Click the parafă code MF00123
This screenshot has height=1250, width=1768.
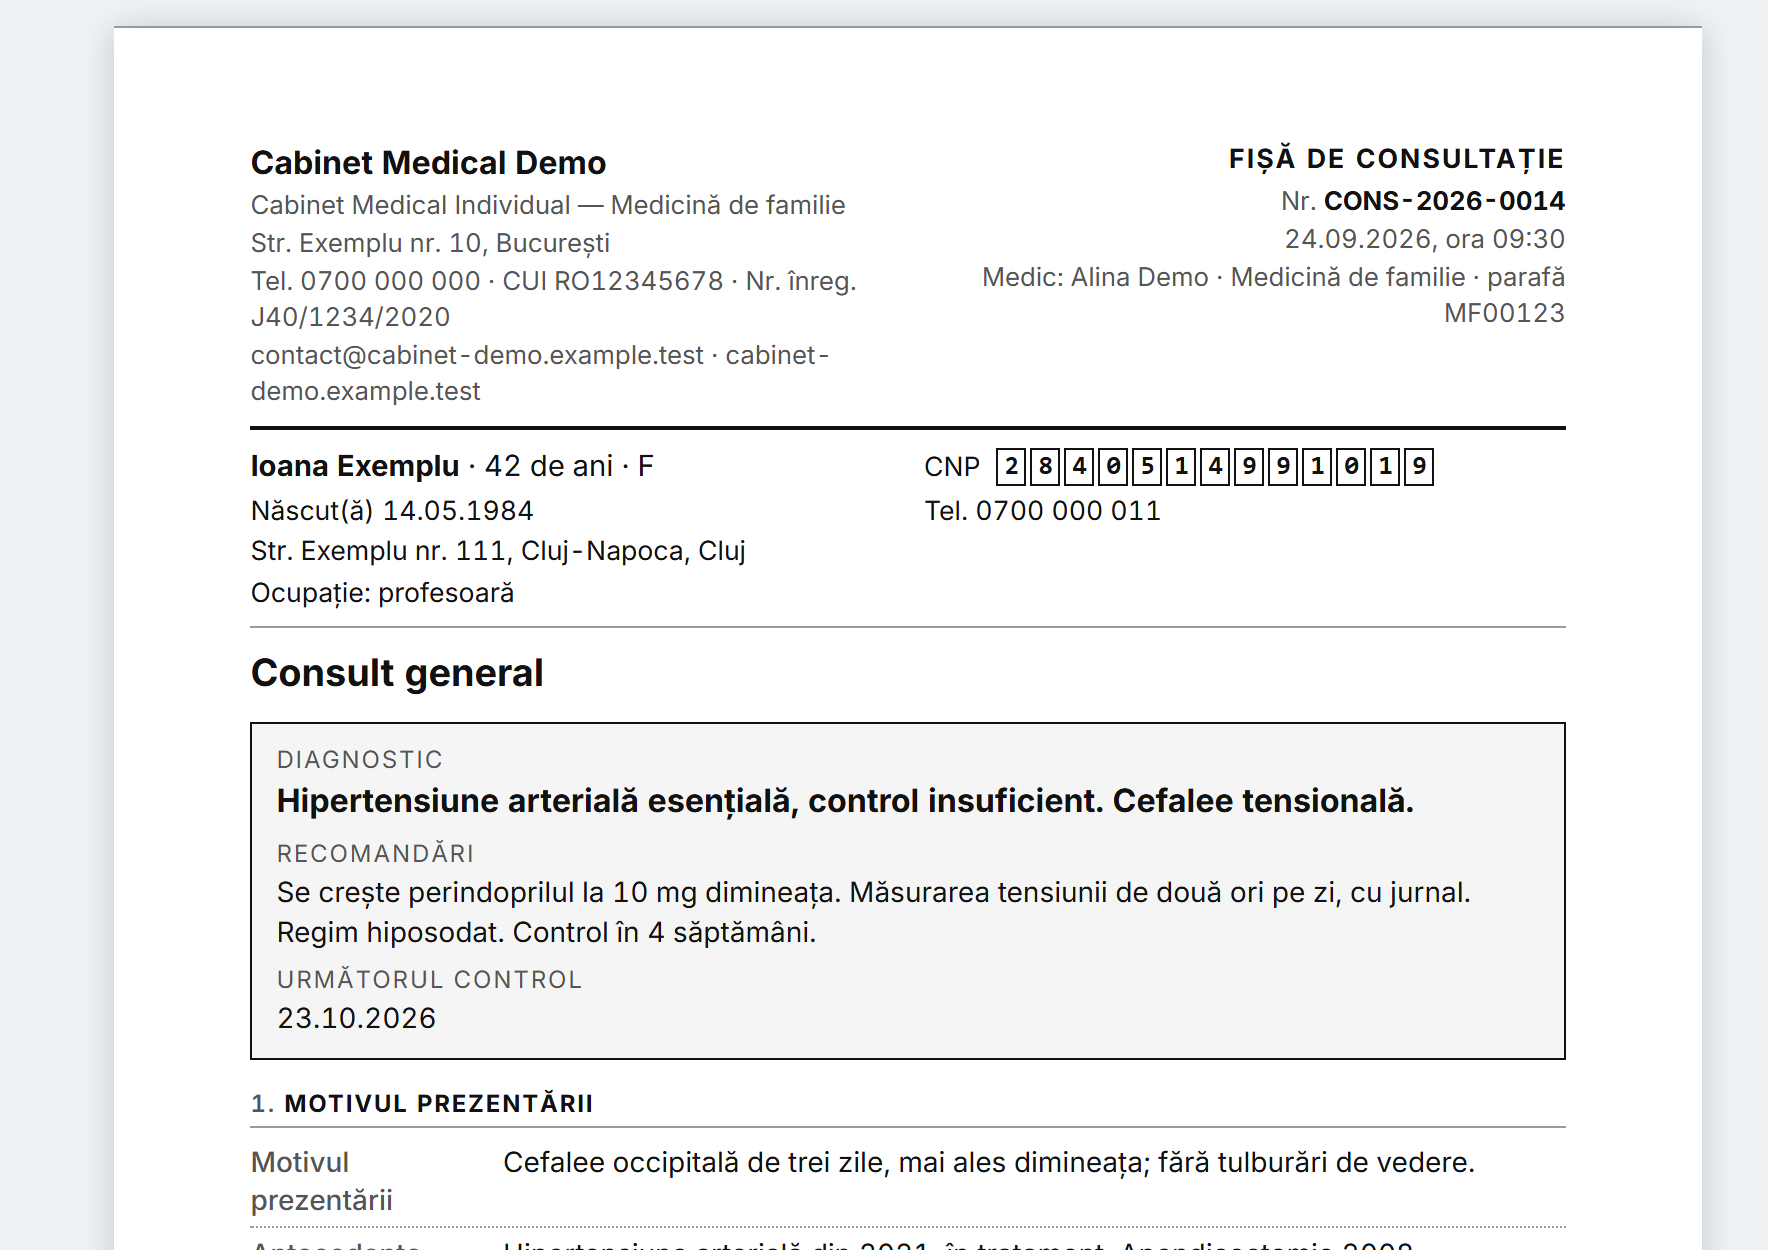click(1504, 313)
